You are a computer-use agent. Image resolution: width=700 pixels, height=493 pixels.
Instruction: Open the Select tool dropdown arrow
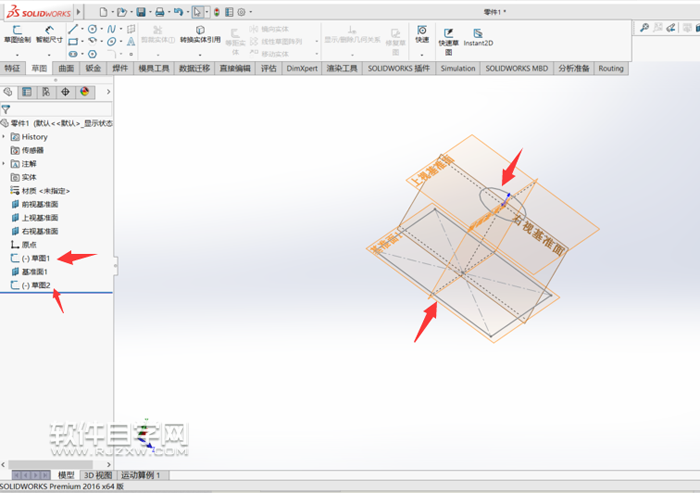tap(207, 12)
